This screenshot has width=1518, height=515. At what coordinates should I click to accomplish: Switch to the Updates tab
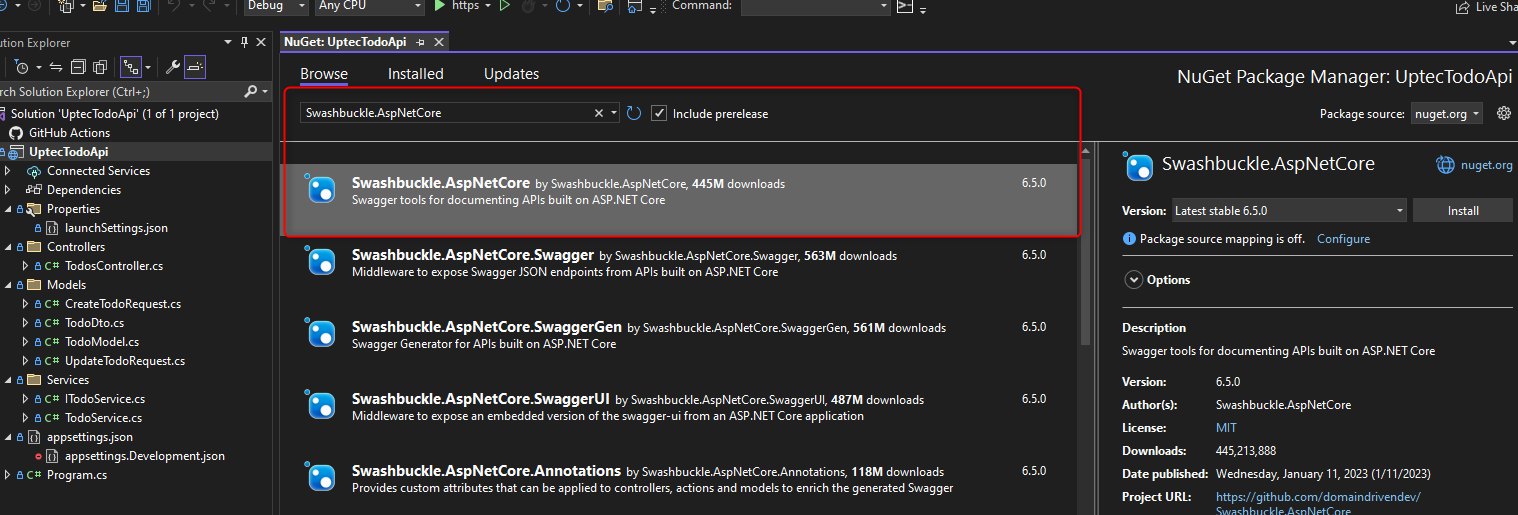point(511,74)
